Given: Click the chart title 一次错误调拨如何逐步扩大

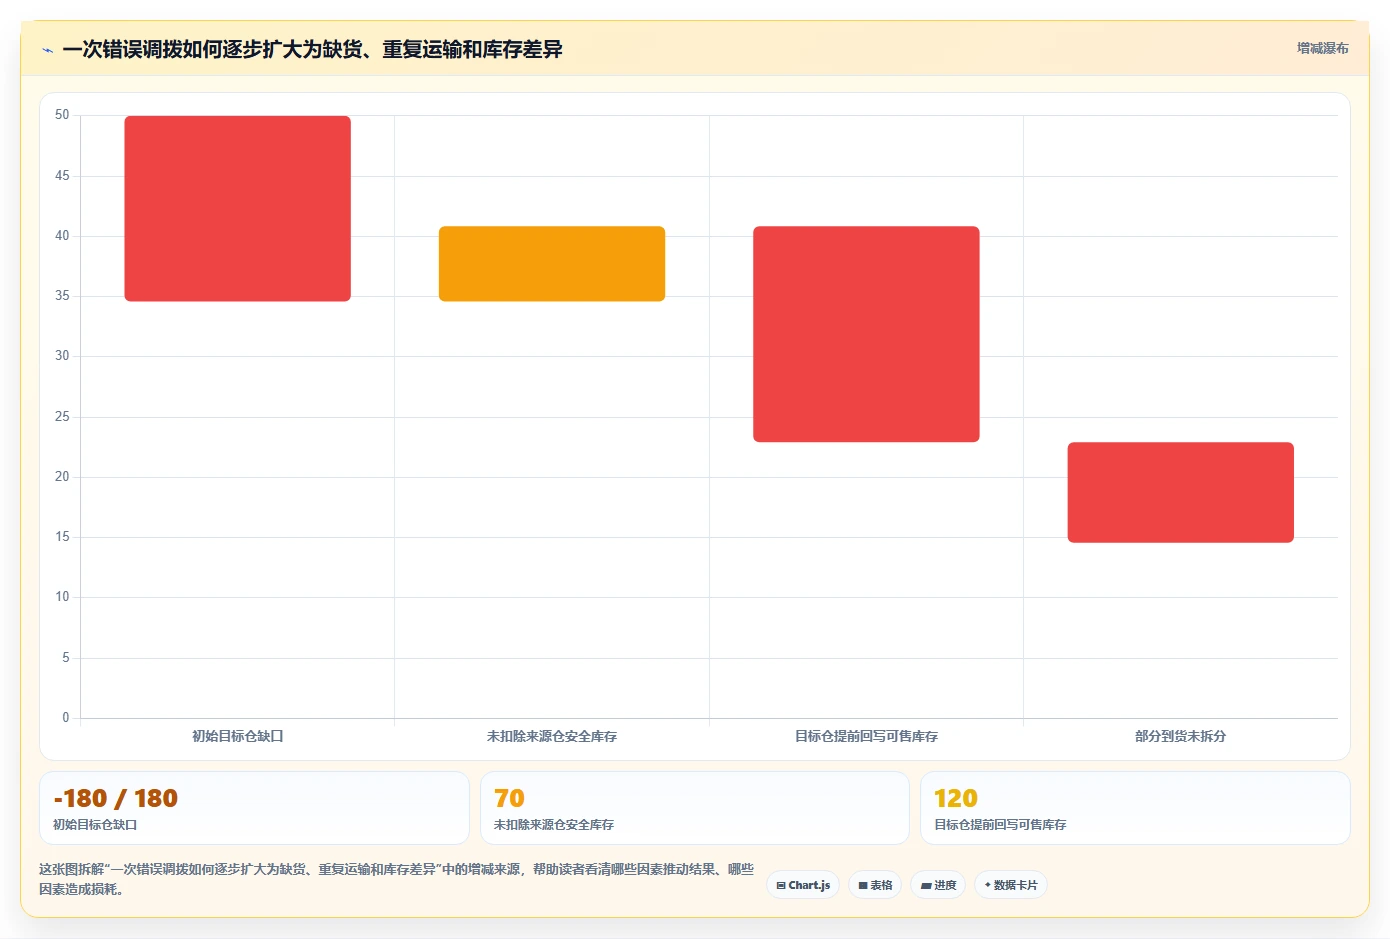Looking at the screenshot, I should point(312,49).
